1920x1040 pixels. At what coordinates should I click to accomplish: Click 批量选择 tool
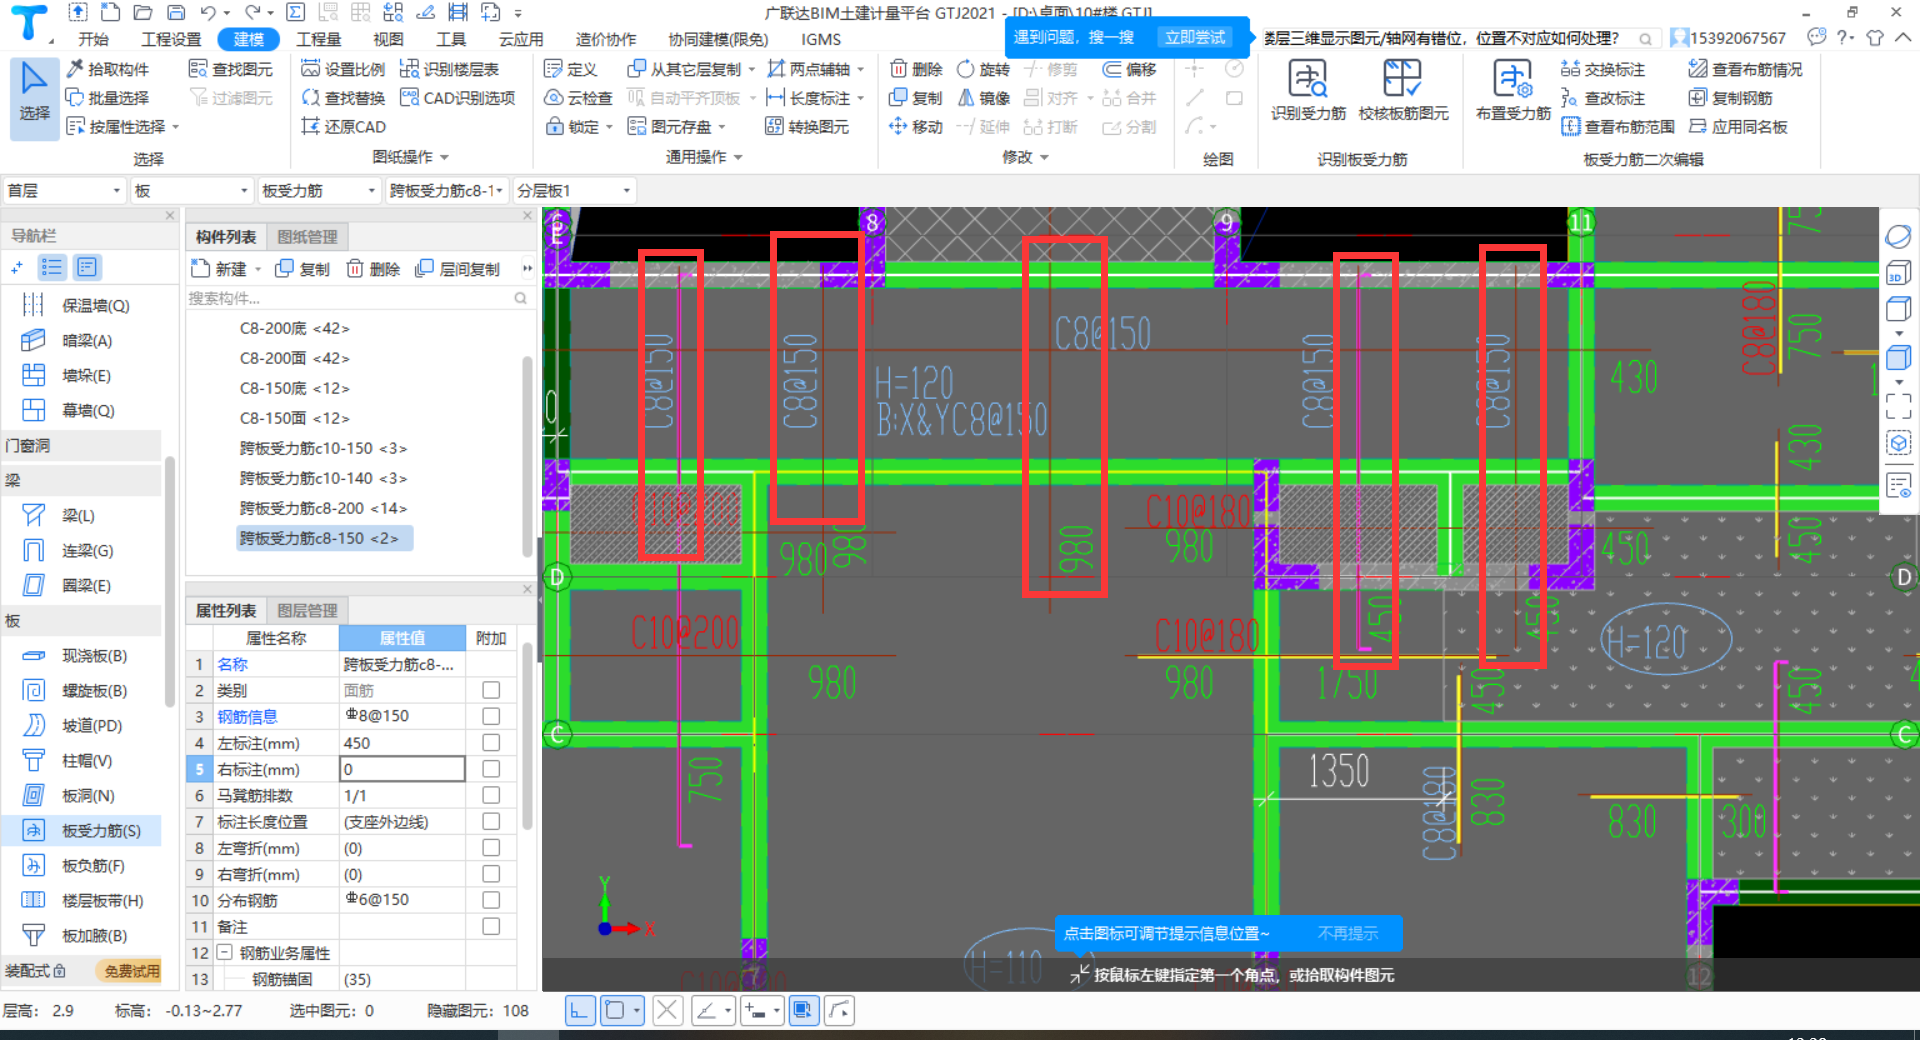[108, 98]
